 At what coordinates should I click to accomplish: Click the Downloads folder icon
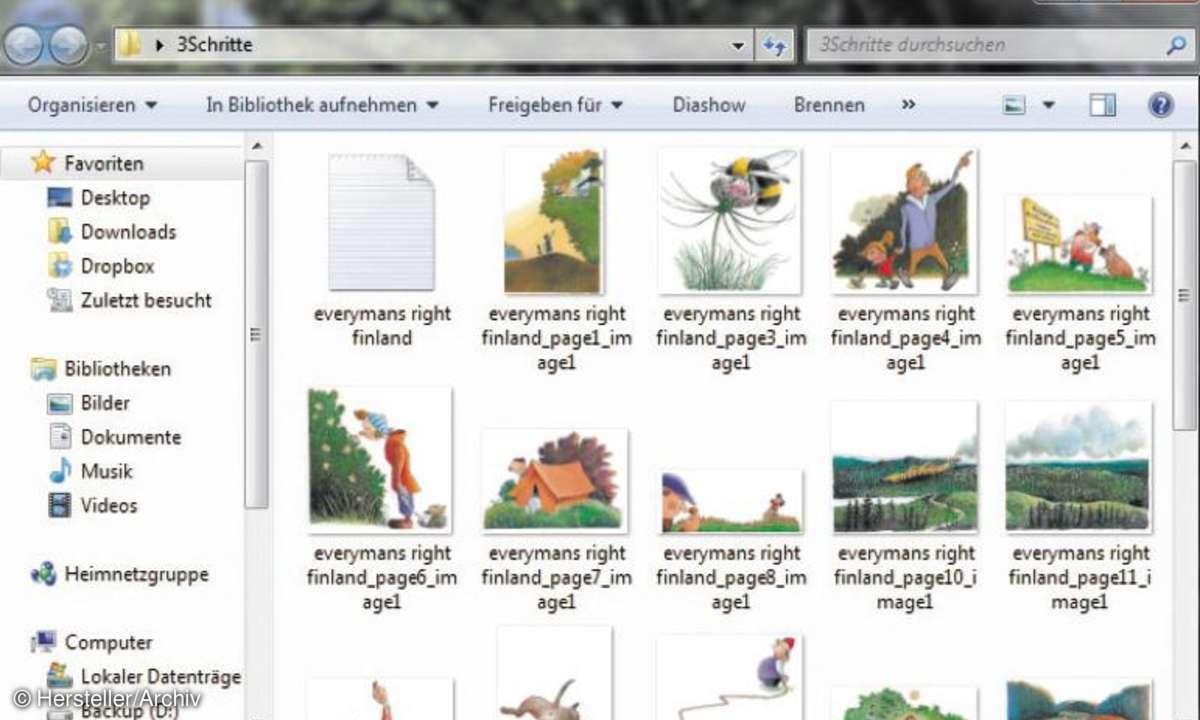[60, 231]
